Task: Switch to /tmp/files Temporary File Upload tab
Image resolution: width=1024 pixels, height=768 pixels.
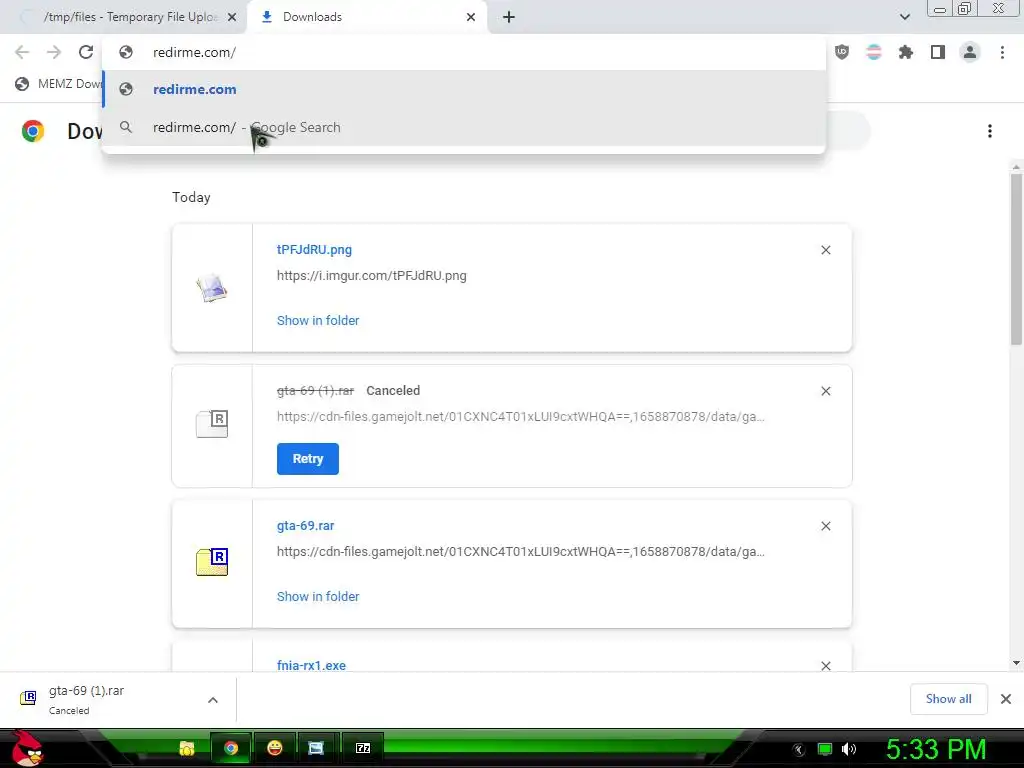Action: click(x=129, y=17)
